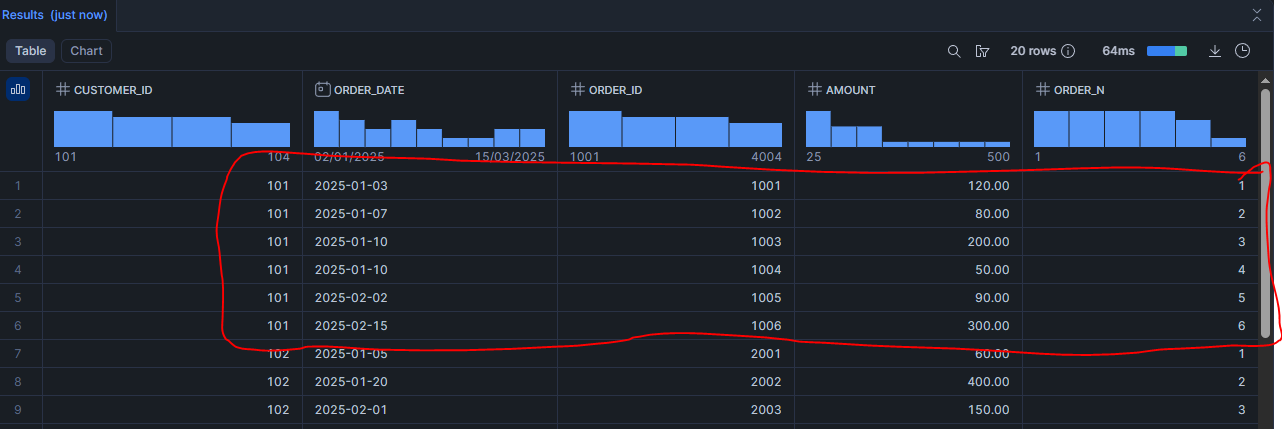Image resolution: width=1282 pixels, height=429 pixels.
Task: Select row number 7
Action: [x=18, y=354]
